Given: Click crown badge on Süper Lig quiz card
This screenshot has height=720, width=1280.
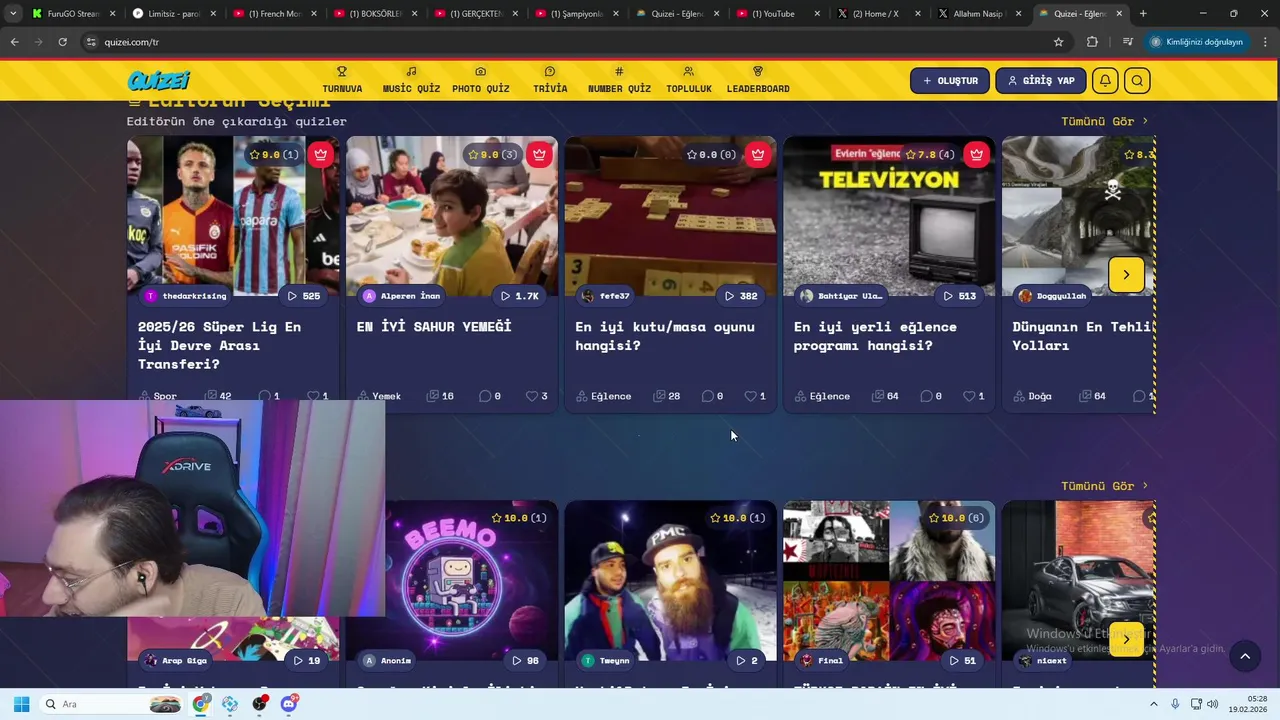Looking at the screenshot, I should 320,154.
